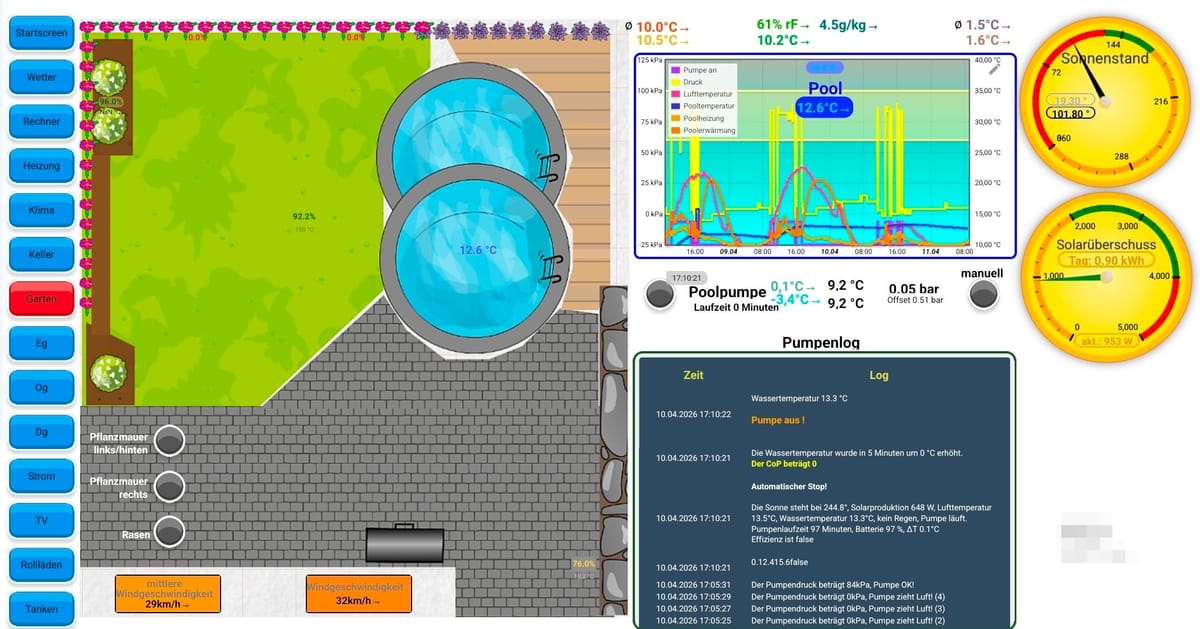Viewport: 1200px width, 629px height.
Task: Click the mittlere Windgeschwindigkeit tile
Action: click(x=167, y=593)
